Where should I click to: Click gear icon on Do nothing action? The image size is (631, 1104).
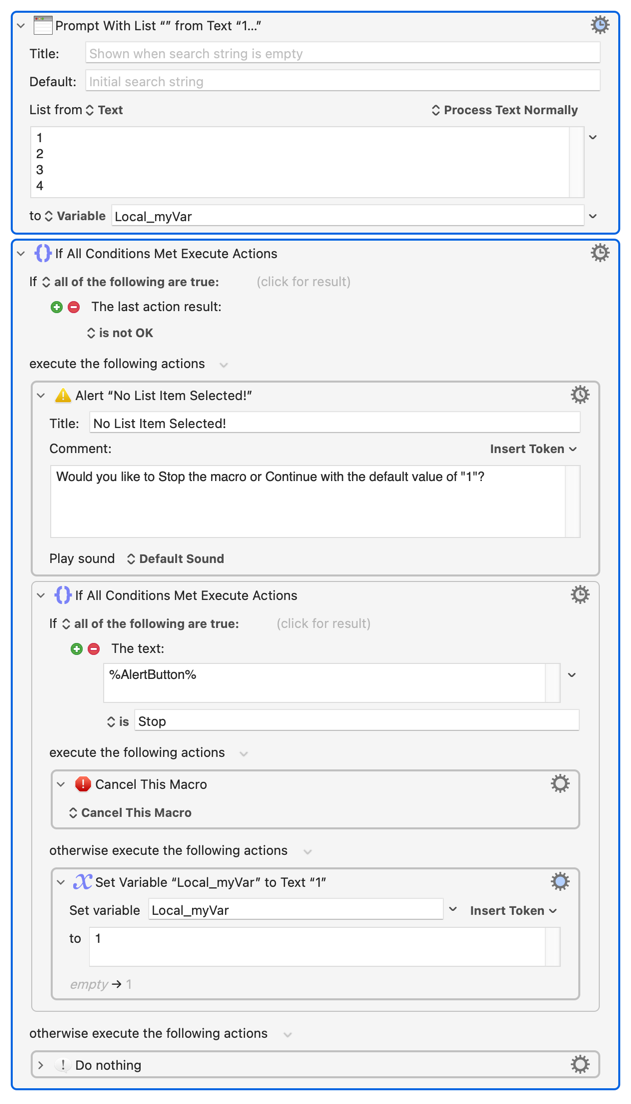coord(579,1065)
